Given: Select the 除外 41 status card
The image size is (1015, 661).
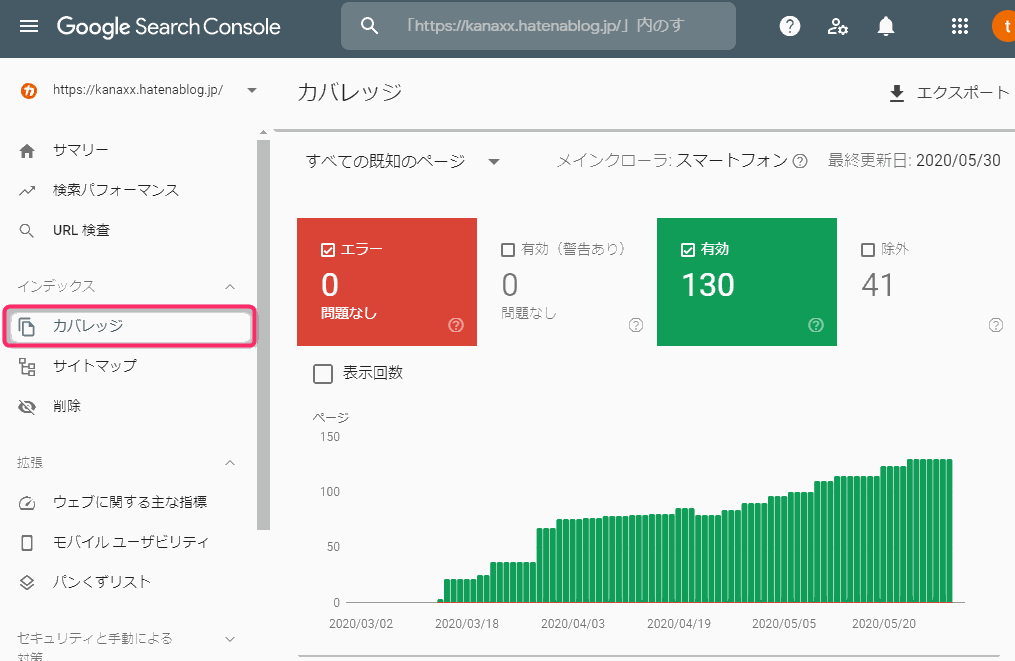Looking at the screenshot, I should (927, 282).
